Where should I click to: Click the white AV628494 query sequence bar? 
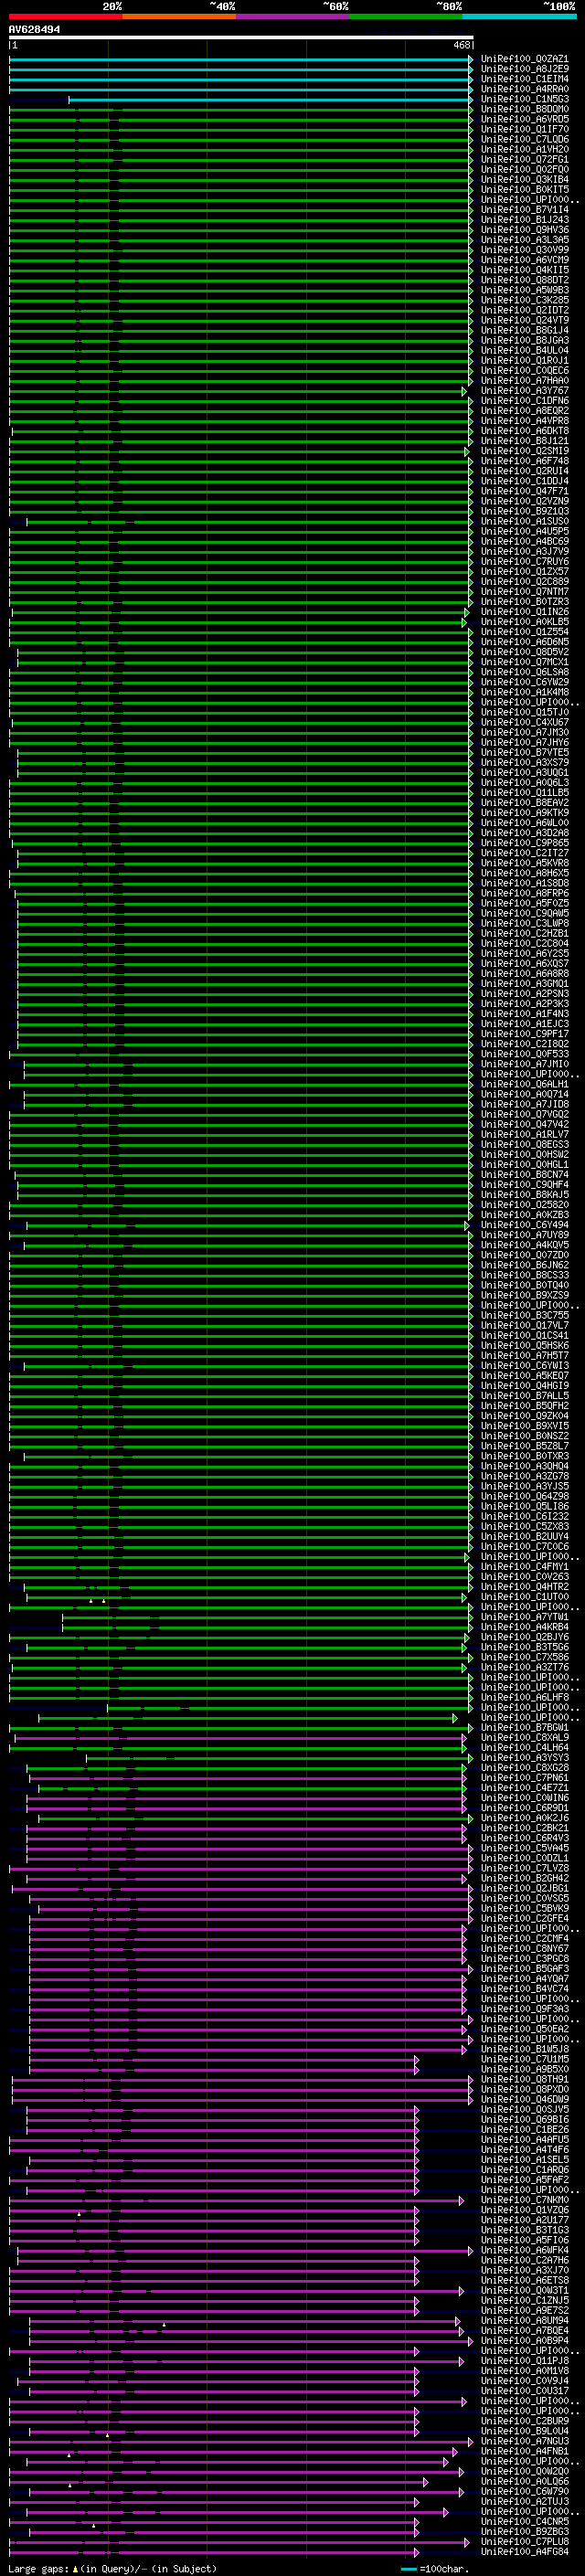241,38
